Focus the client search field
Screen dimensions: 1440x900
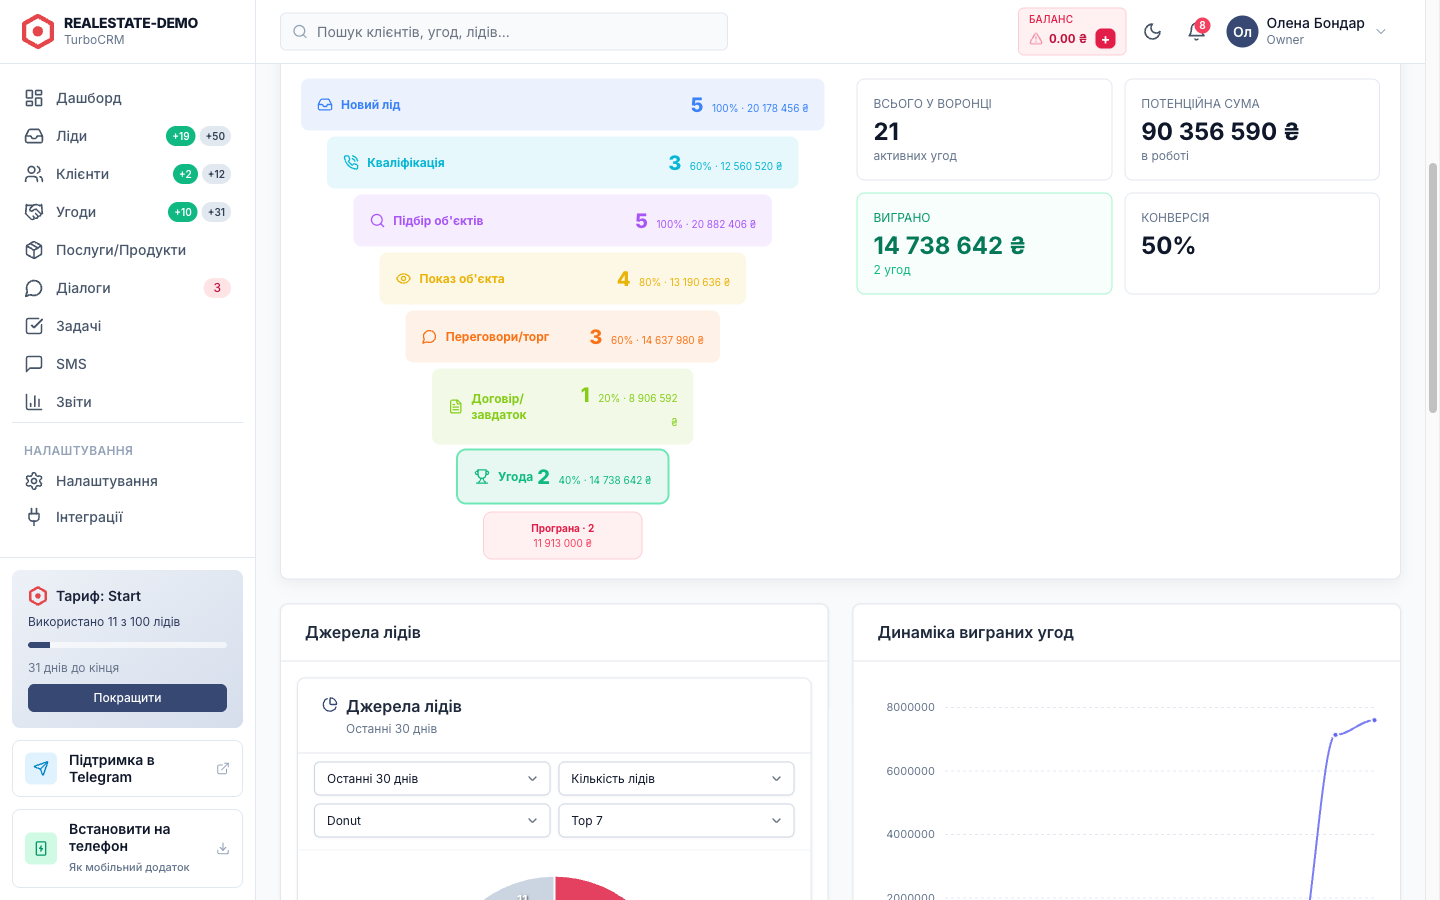pyautogui.click(x=504, y=31)
